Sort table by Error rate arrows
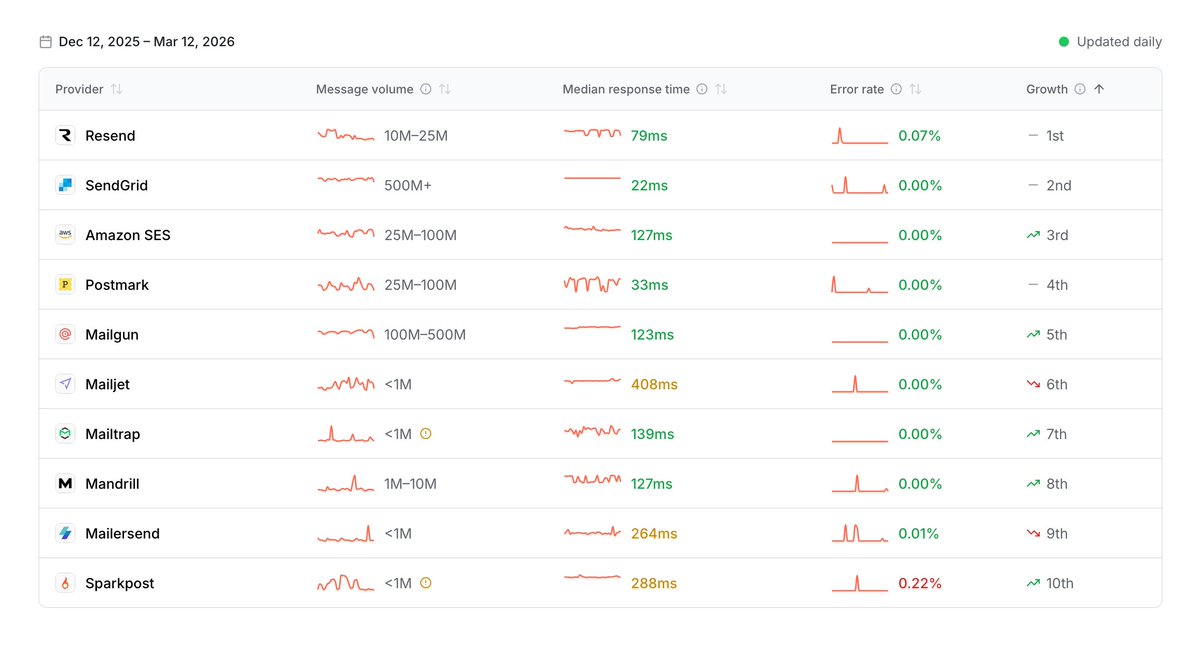The image size is (1200, 647). click(915, 89)
